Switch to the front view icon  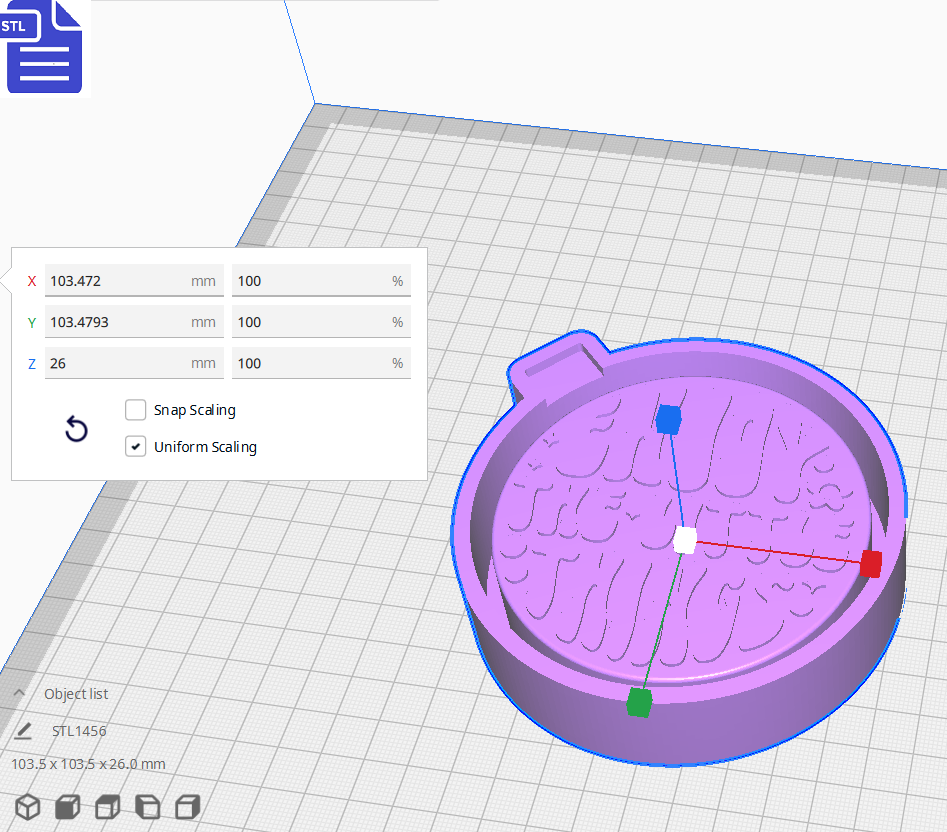[67, 807]
